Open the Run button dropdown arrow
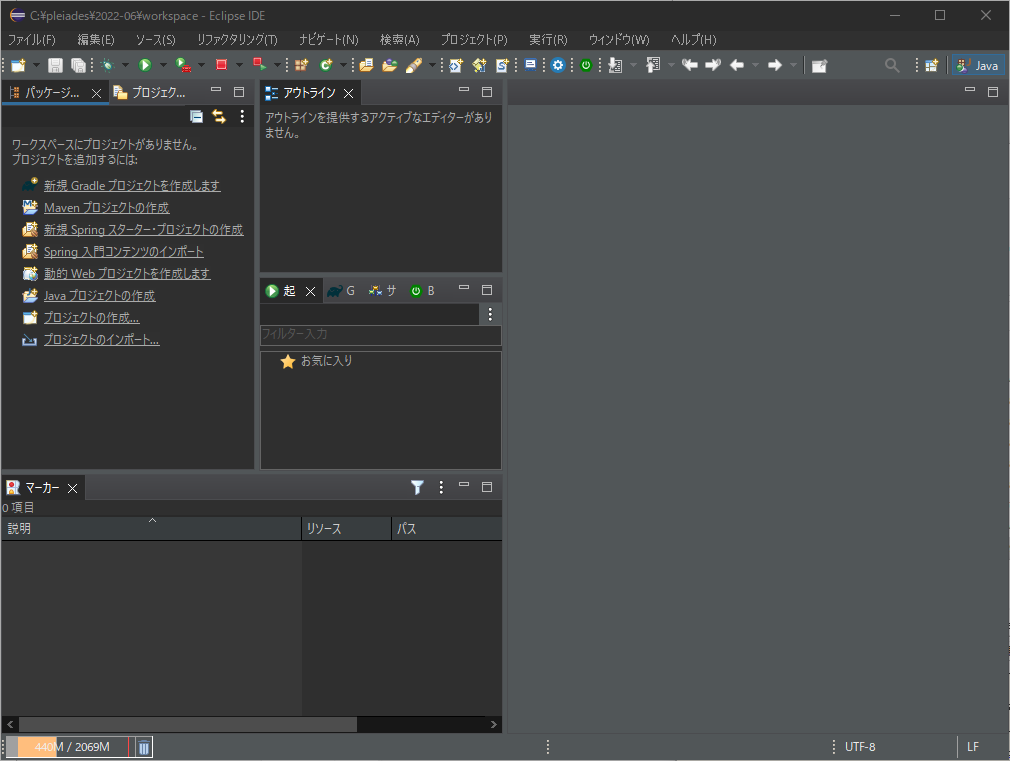The width and height of the screenshot is (1010, 761). click(162, 64)
